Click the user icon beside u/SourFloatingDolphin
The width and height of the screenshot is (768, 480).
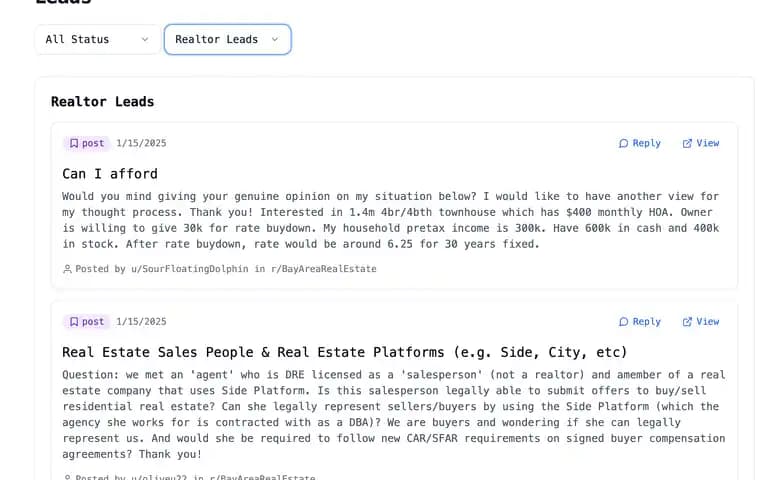(68, 269)
